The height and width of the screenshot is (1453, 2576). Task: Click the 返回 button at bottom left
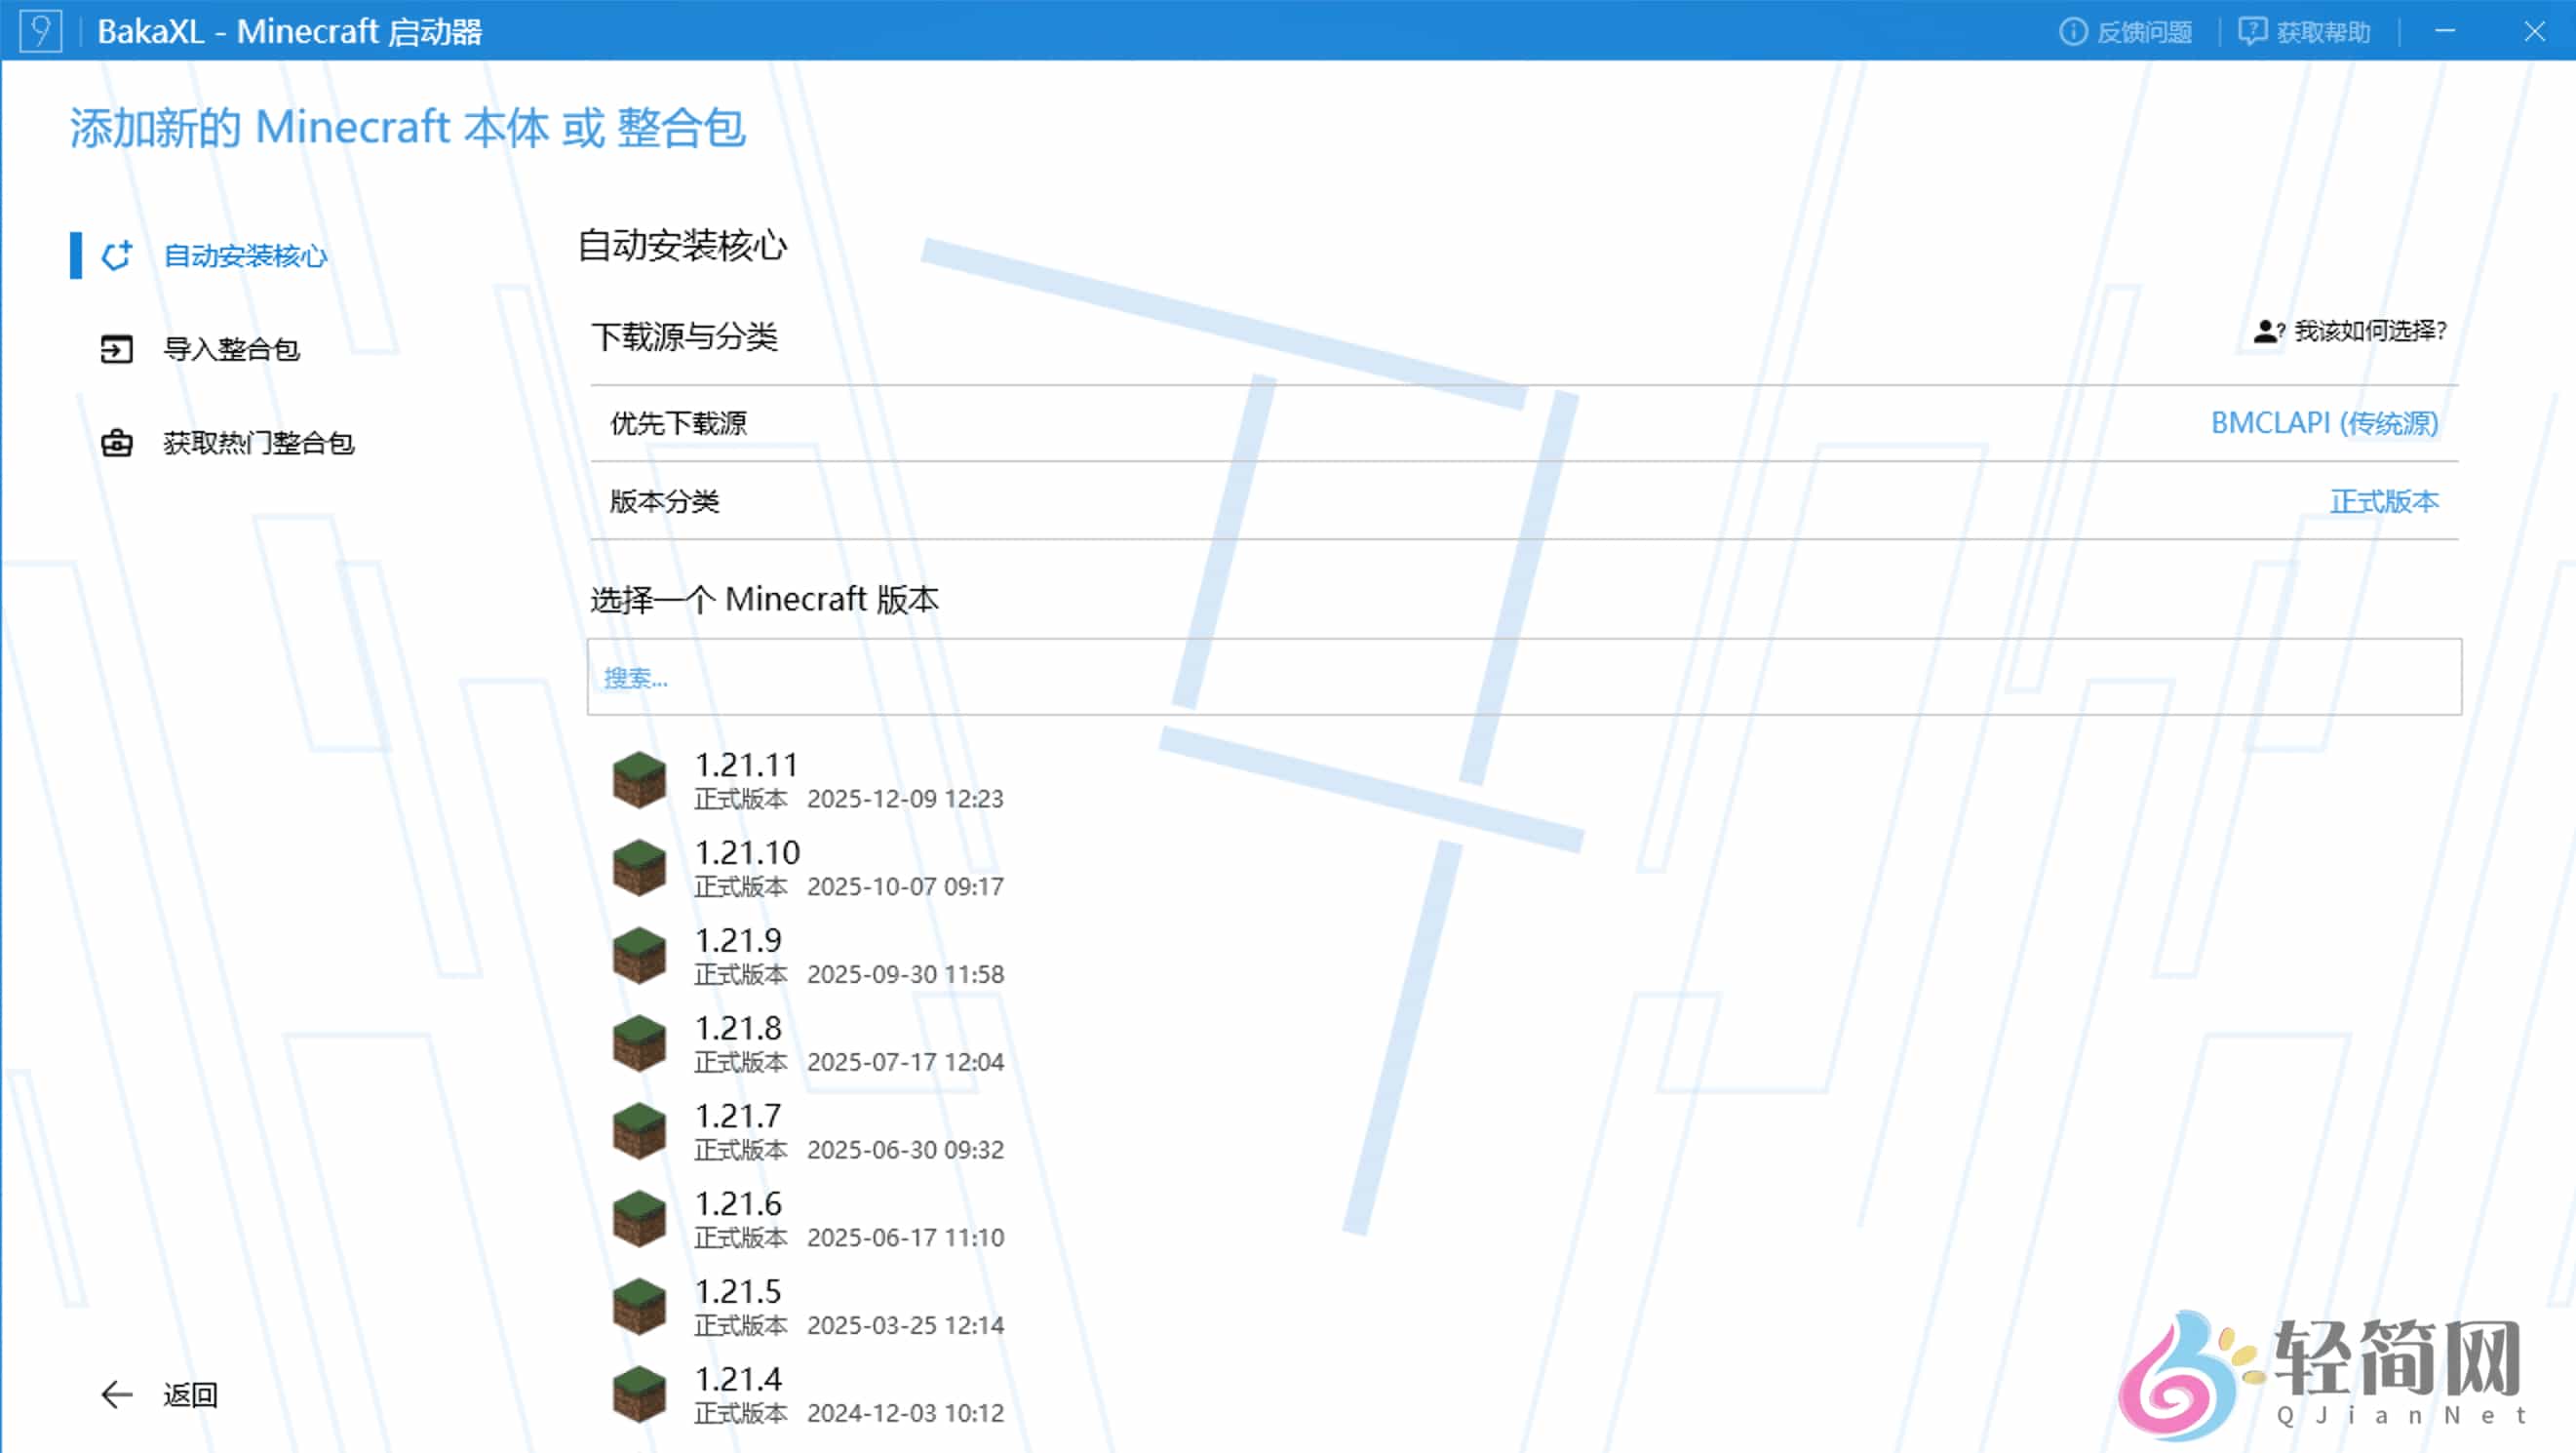(191, 1393)
